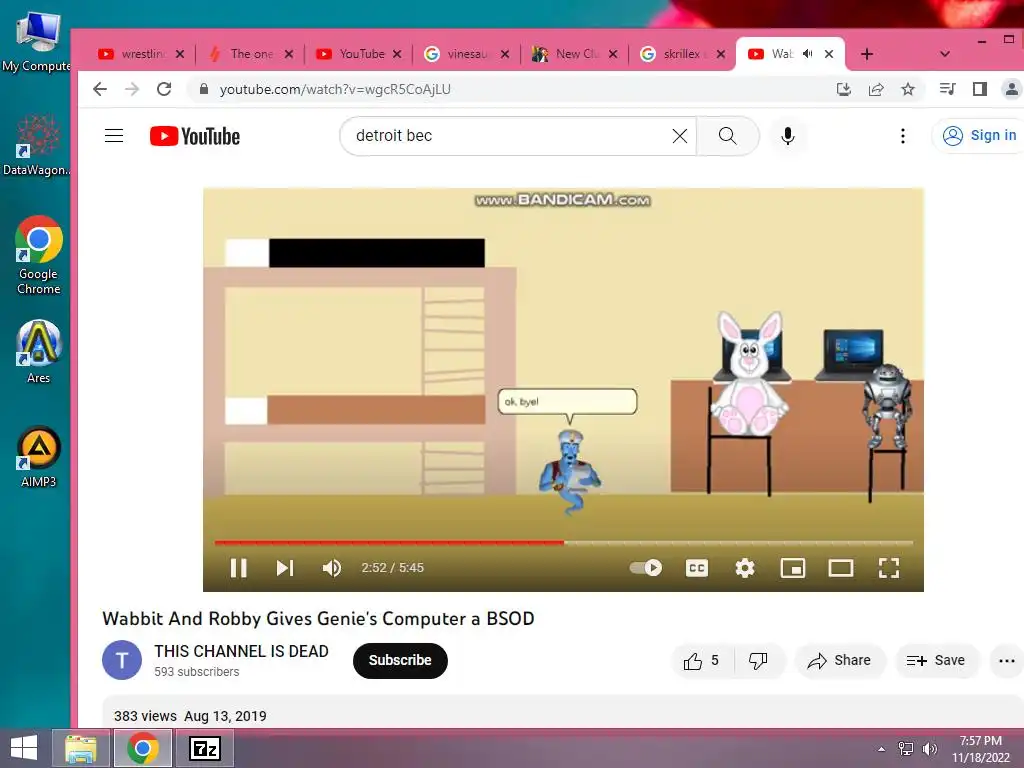This screenshot has width=1024, height=768.
Task: Select the AIMP3 desktop shortcut
Action: (x=39, y=456)
